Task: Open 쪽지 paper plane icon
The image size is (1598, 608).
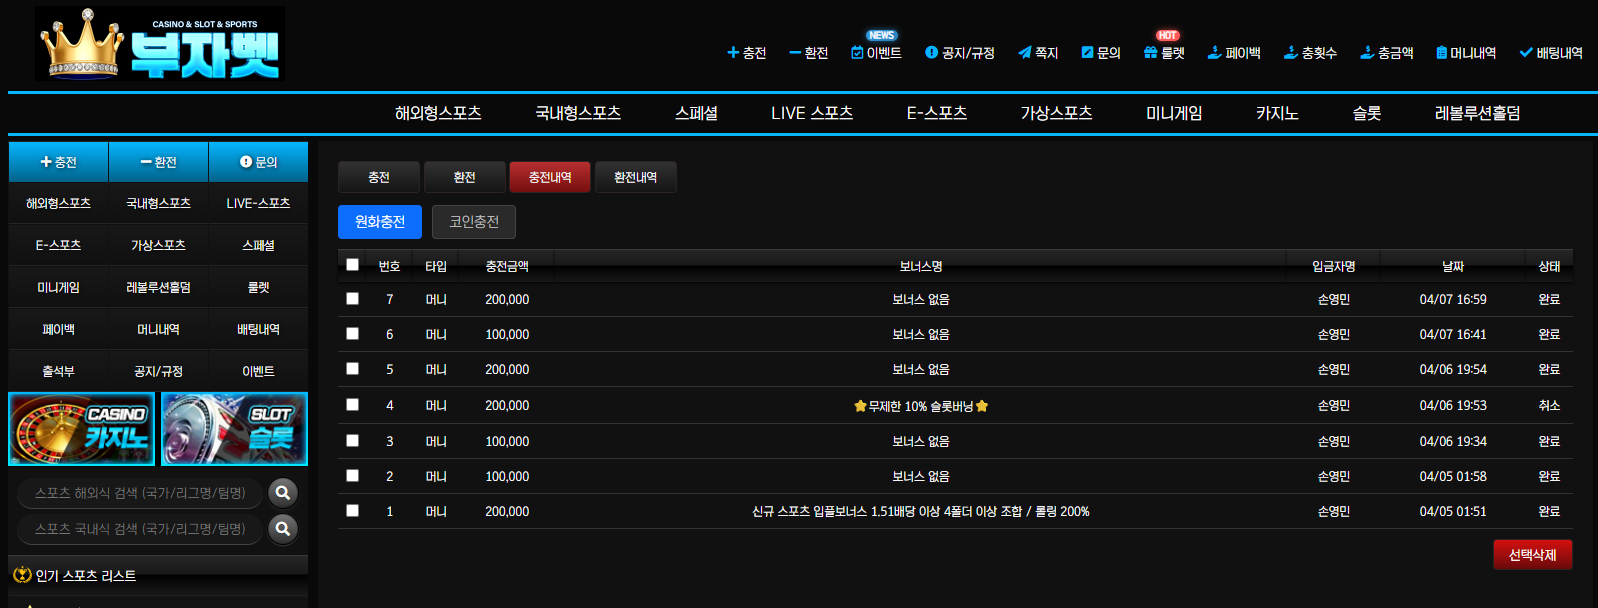Action: click(1024, 53)
